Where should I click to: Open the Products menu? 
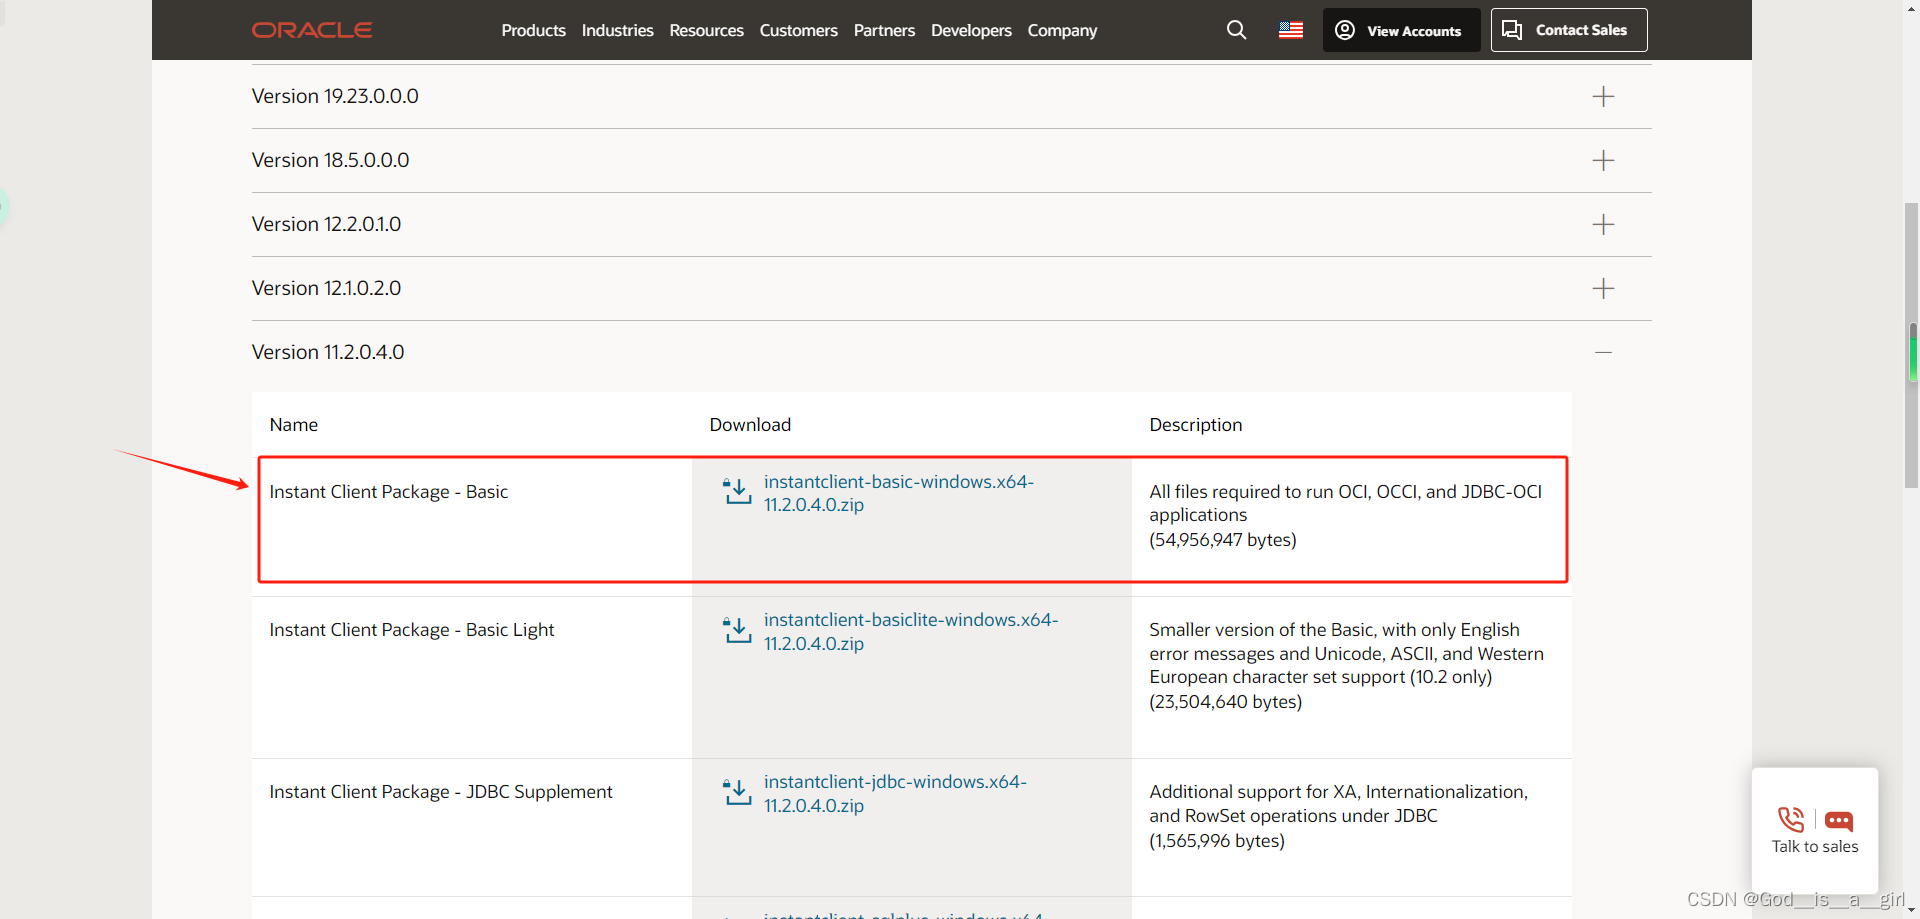[x=533, y=30]
